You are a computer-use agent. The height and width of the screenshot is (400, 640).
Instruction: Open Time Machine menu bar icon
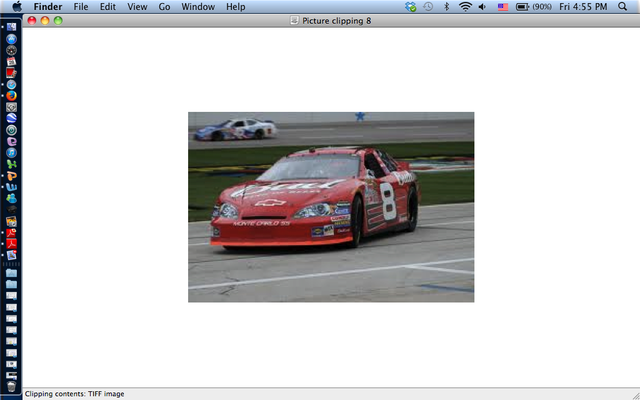(428, 7)
